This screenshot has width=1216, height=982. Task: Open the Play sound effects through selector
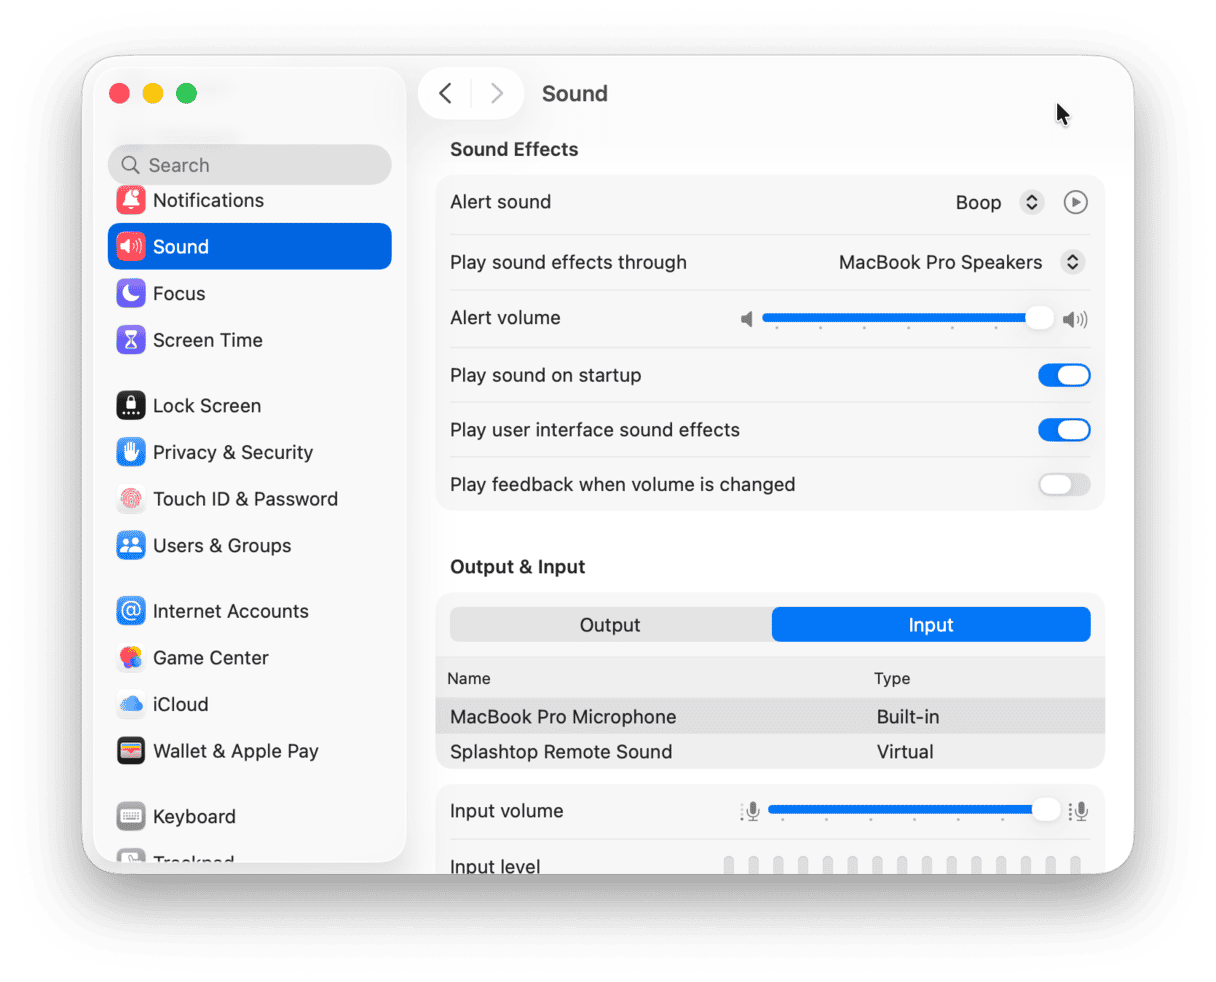pos(1073,262)
